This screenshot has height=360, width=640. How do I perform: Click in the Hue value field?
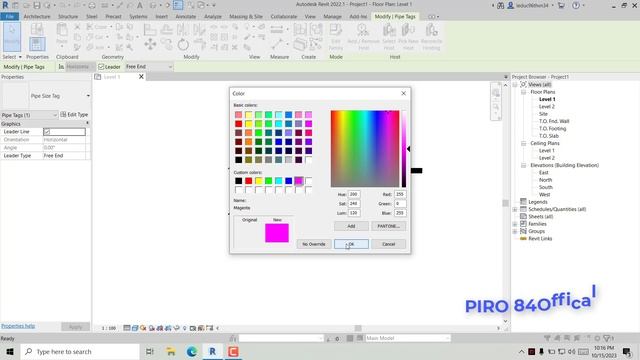pos(354,194)
